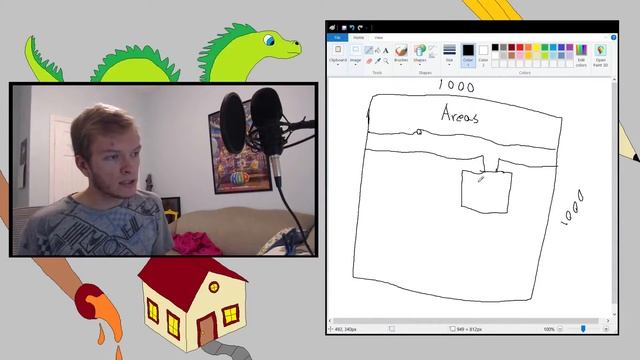This screenshot has width=640, height=360.
Task: Click the webcam video overlay
Action: click(164, 170)
